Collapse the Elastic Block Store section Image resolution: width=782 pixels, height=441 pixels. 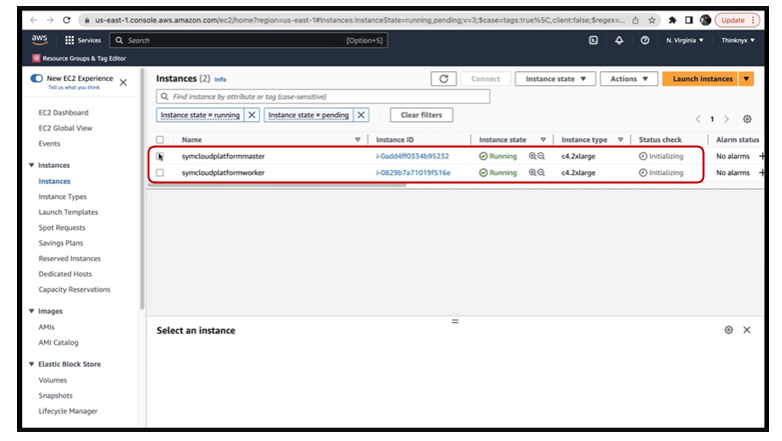[x=31, y=364]
